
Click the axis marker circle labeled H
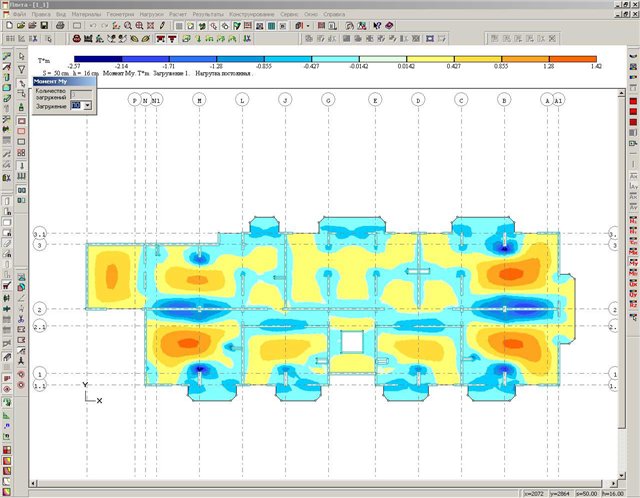199,101
